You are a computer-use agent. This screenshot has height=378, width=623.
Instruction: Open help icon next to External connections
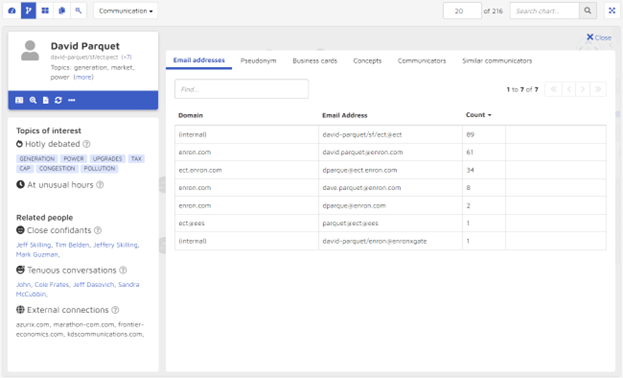(x=115, y=310)
